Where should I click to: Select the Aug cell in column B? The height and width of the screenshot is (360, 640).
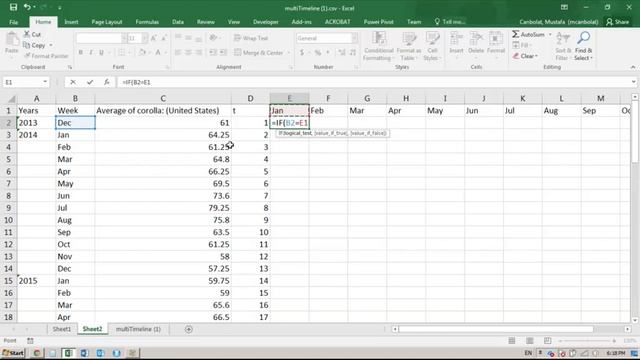coord(75,220)
